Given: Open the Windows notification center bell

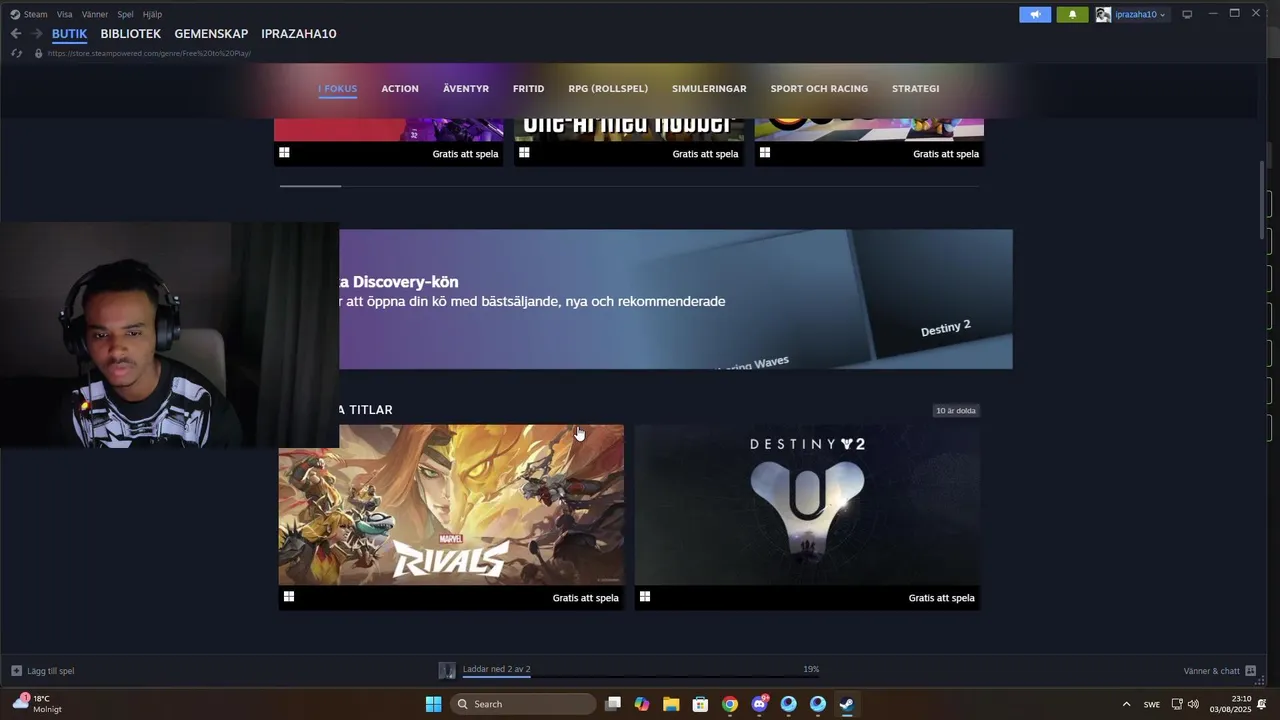Looking at the screenshot, I should click(1262, 704).
